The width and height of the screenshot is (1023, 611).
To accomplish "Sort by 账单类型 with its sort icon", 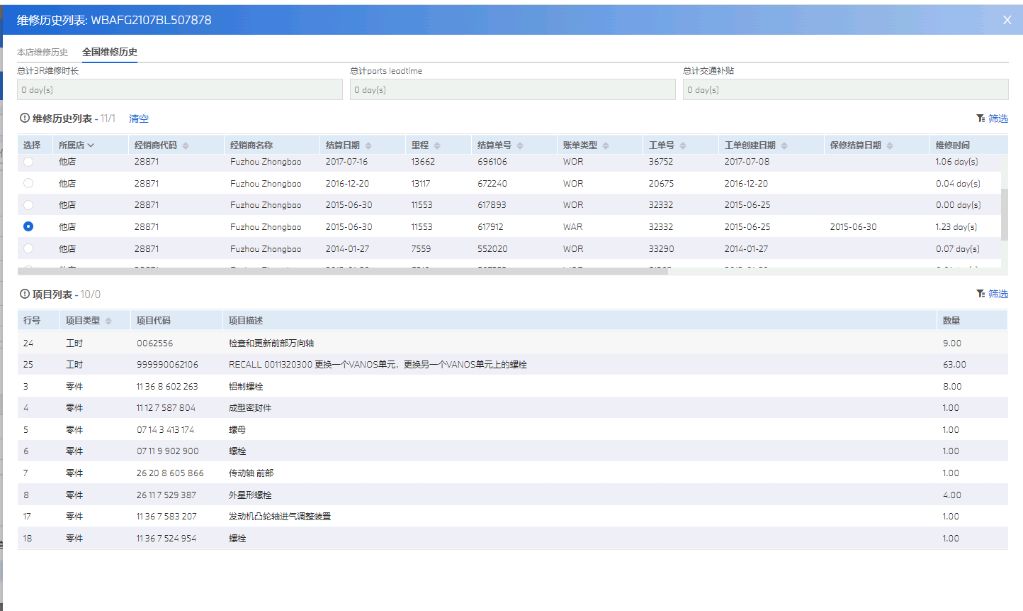I will coord(606,145).
